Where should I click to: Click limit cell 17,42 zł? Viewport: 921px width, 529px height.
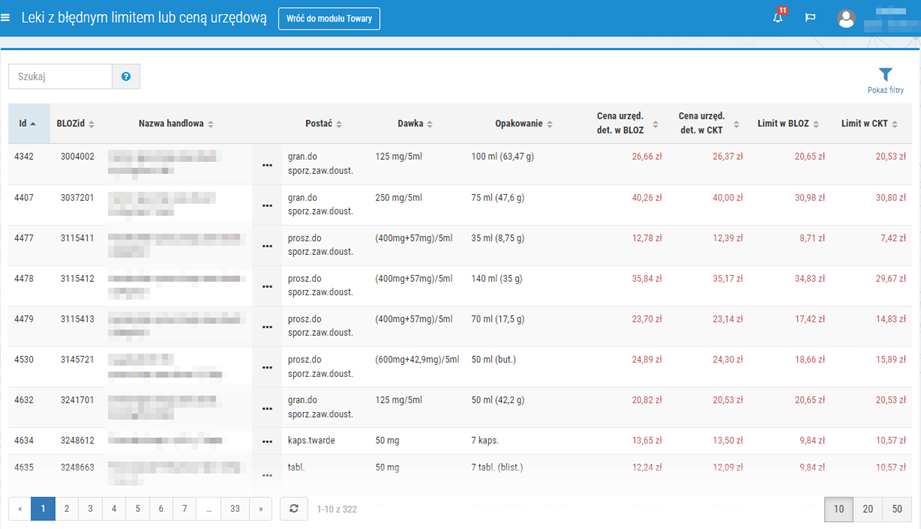click(x=810, y=319)
